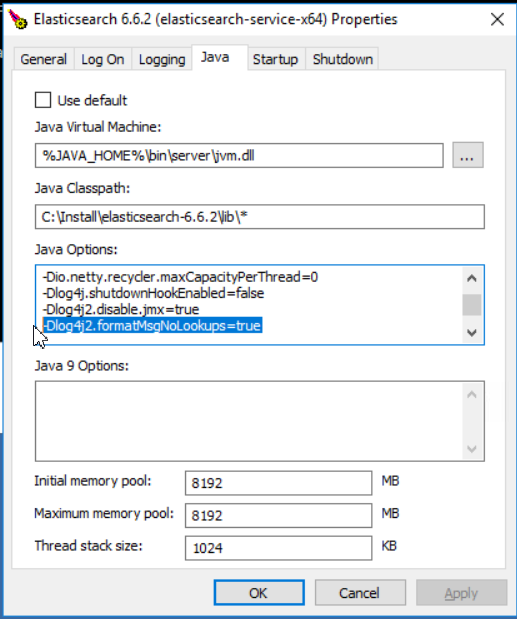This screenshot has width=517, height=619.
Task: Click the Java Options scrollbar thumb
Action: (x=472, y=305)
